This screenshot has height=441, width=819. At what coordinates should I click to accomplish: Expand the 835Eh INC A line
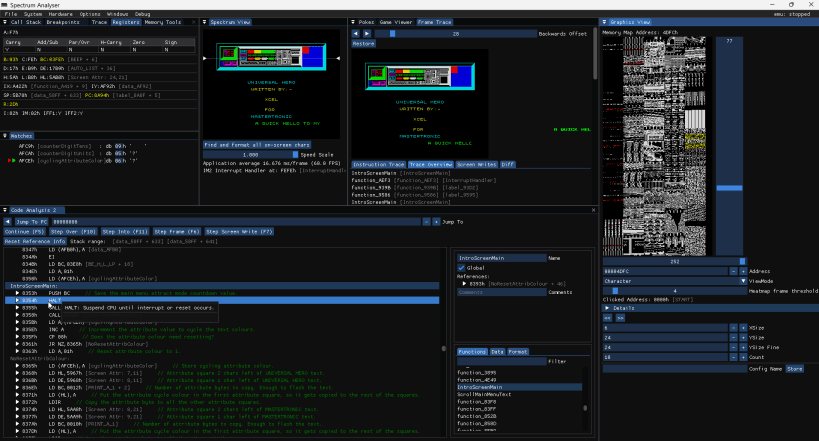click(17, 330)
